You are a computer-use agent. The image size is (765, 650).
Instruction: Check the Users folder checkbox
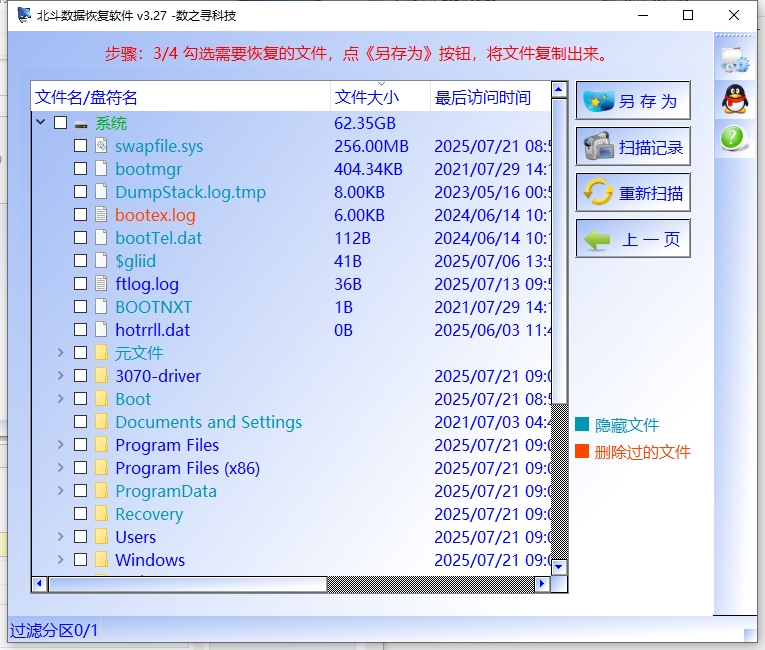(x=81, y=536)
